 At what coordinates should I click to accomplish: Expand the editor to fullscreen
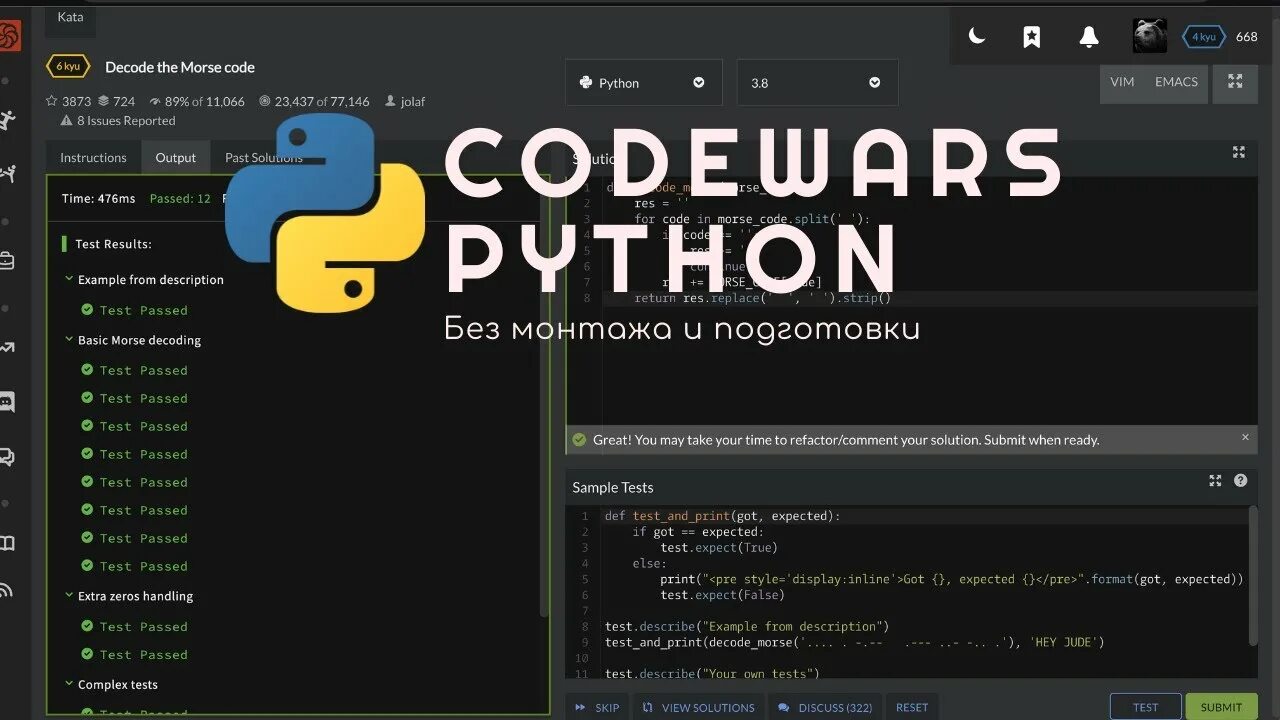[1235, 82]
